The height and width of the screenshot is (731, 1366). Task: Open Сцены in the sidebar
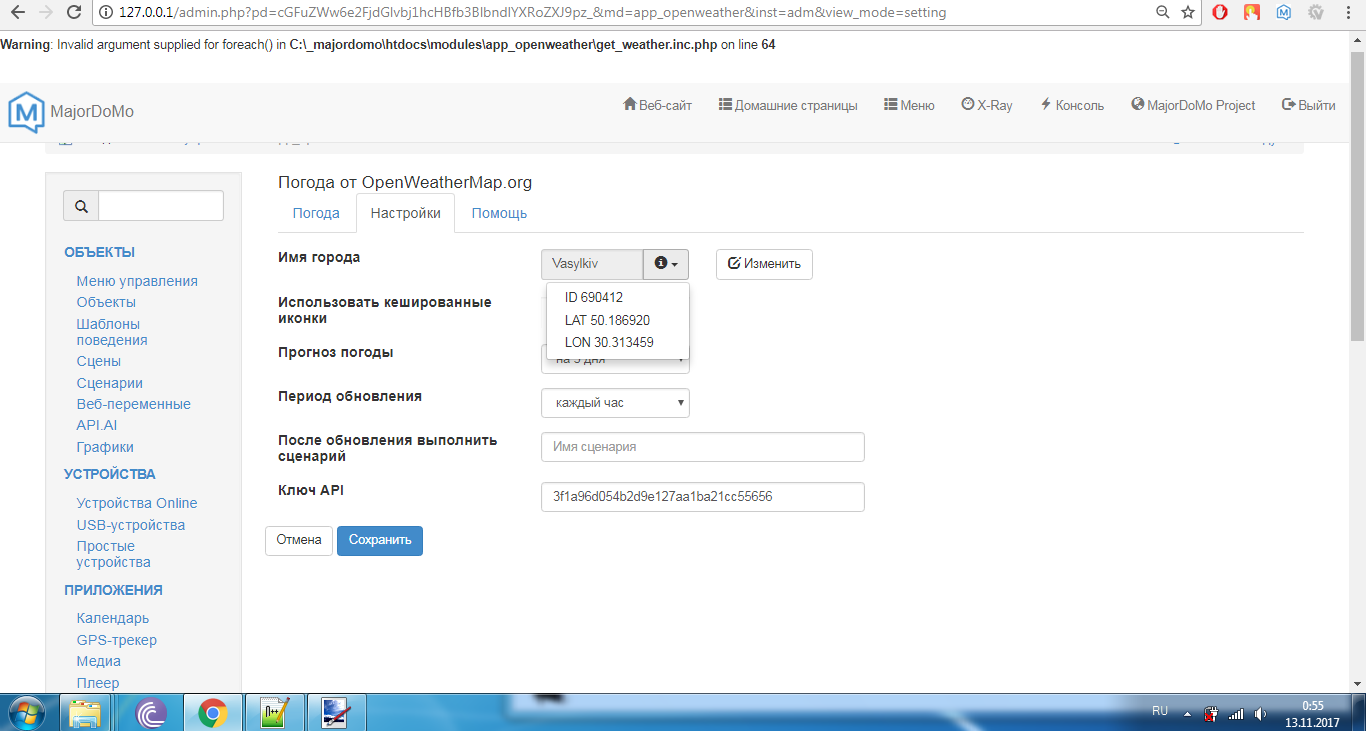point(98,361)
